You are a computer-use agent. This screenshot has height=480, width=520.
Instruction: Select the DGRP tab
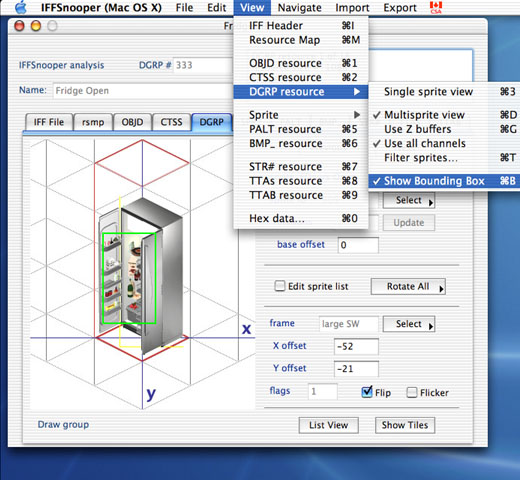click(x=212, y=122)
